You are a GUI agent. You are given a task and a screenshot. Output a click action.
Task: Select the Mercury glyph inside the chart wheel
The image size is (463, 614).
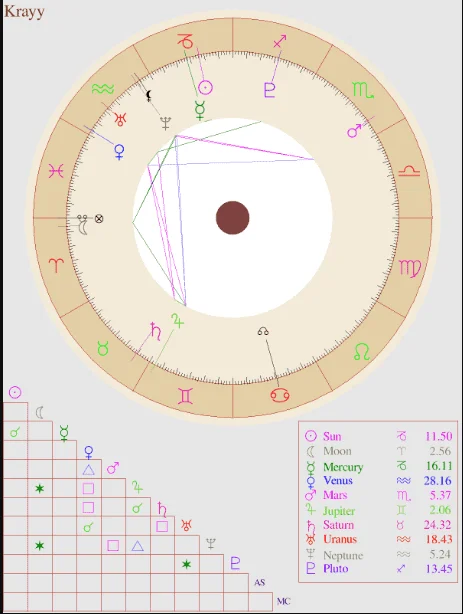coord(200,110)
